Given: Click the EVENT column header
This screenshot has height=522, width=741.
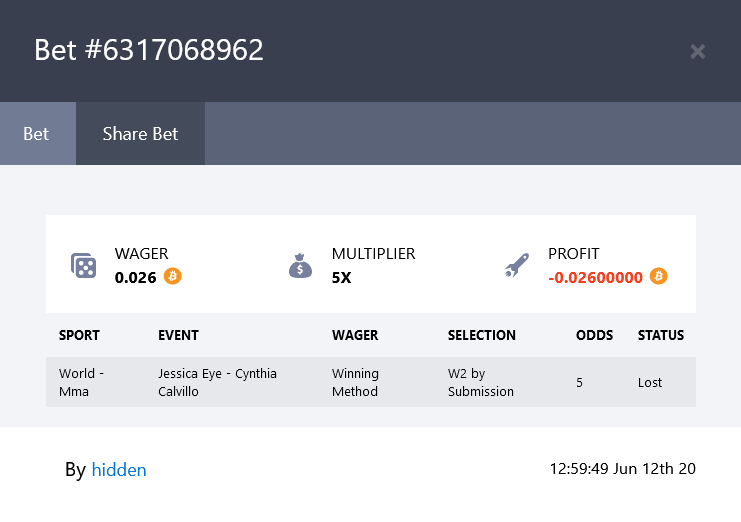Looking at the screenshot, I should (178, 335).
